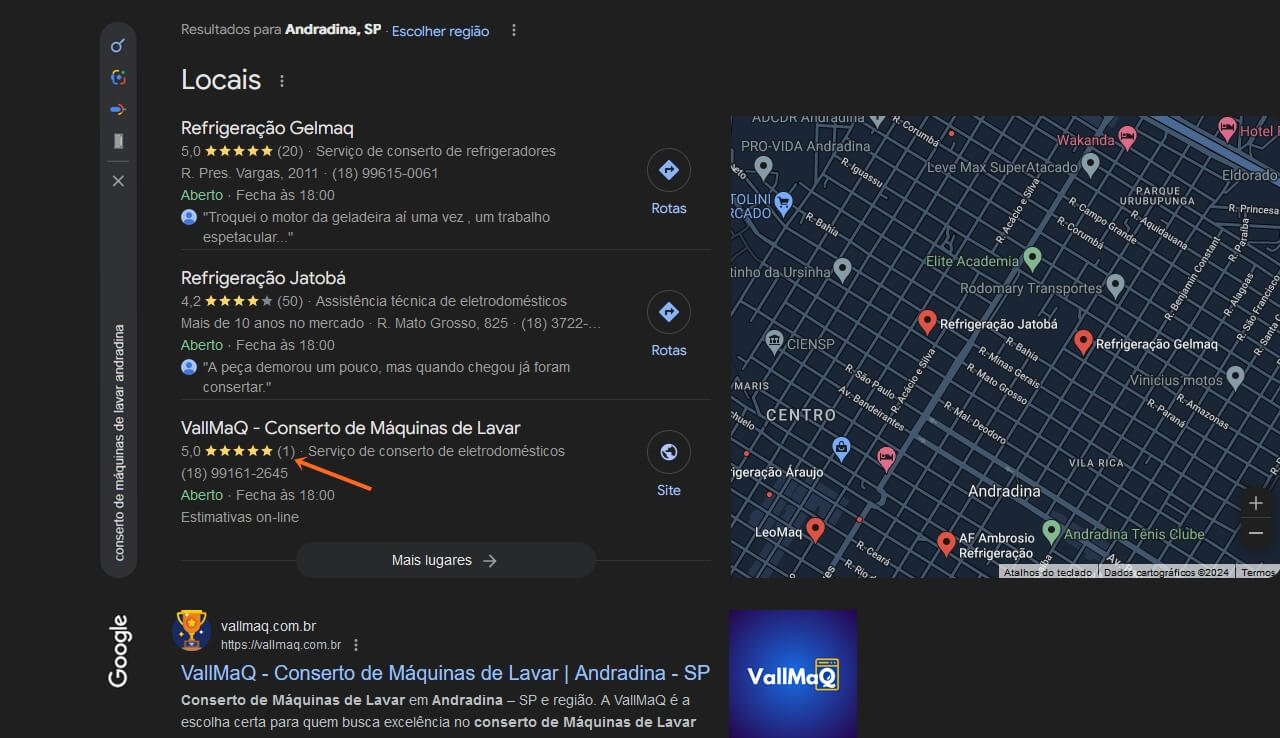Click the search magnifier icon in sidebar

click(118, 46)
